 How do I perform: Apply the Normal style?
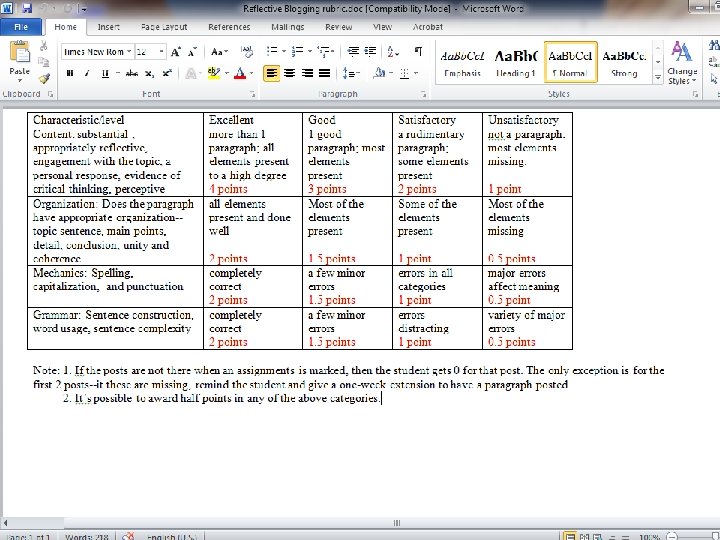click(570, 62)
